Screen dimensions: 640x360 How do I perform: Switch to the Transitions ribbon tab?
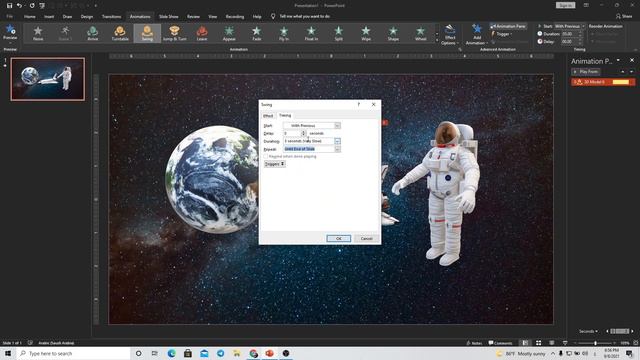point(111,17)
